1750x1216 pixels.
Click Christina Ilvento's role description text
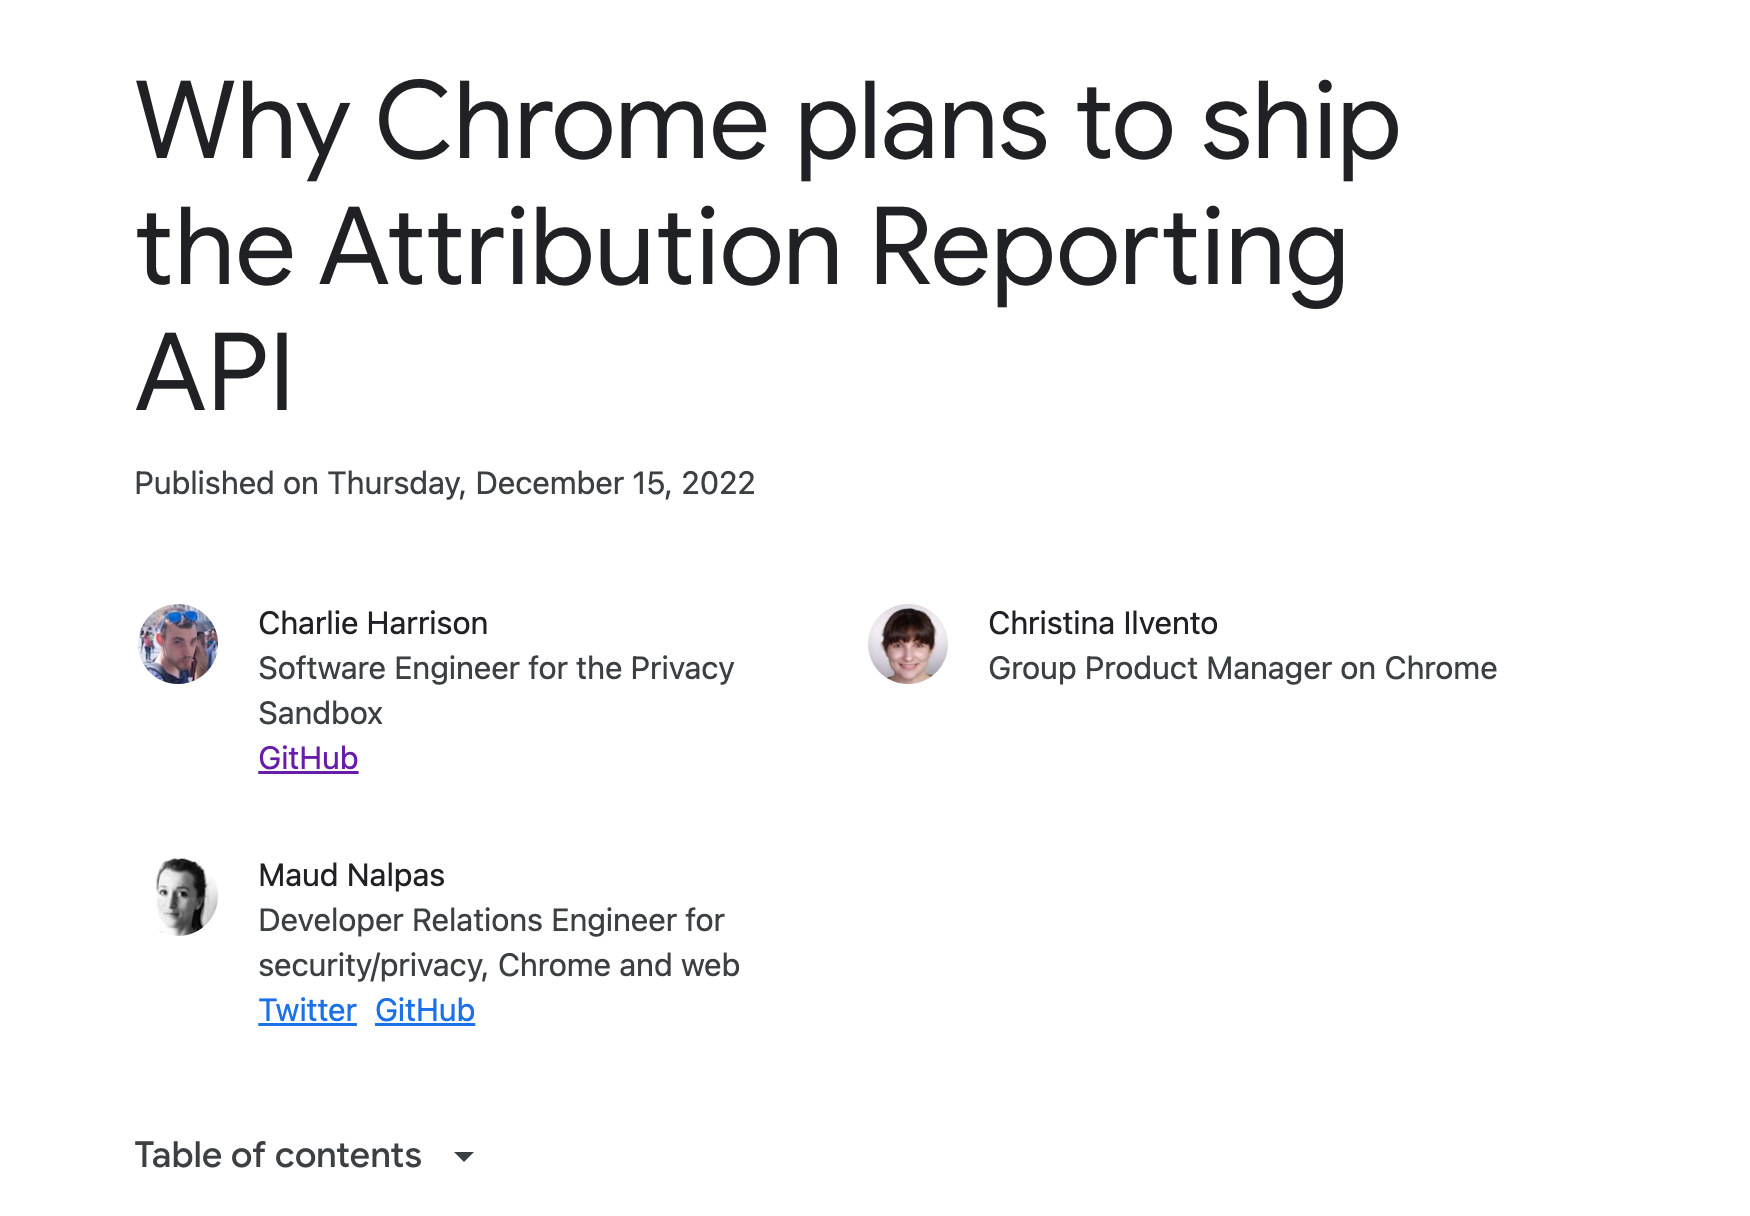(x=1242, y=668)
